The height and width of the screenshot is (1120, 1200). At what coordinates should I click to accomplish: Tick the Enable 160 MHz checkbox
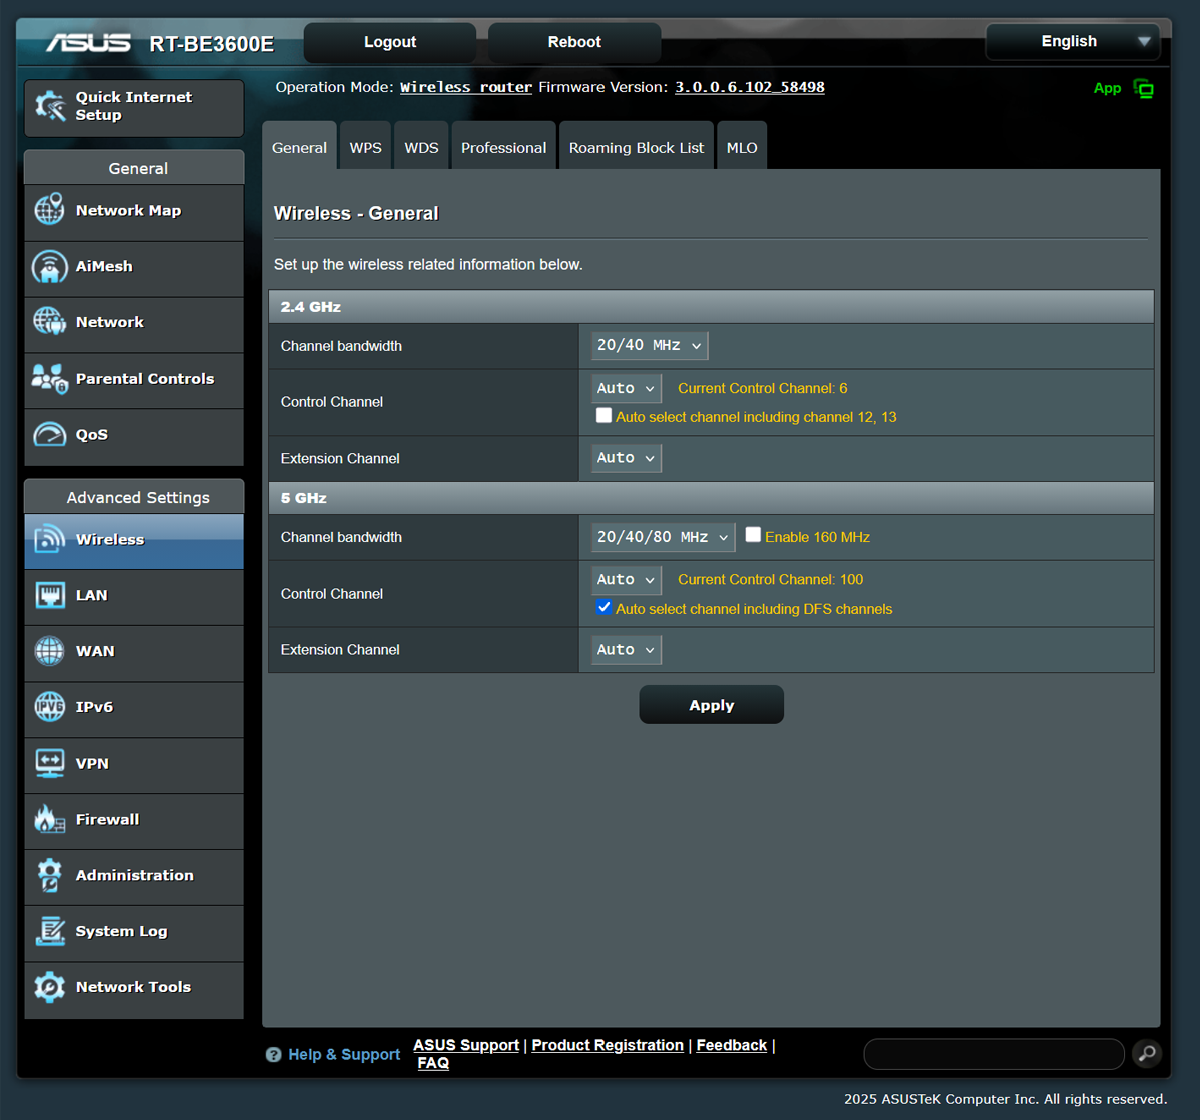click(753, 535)
